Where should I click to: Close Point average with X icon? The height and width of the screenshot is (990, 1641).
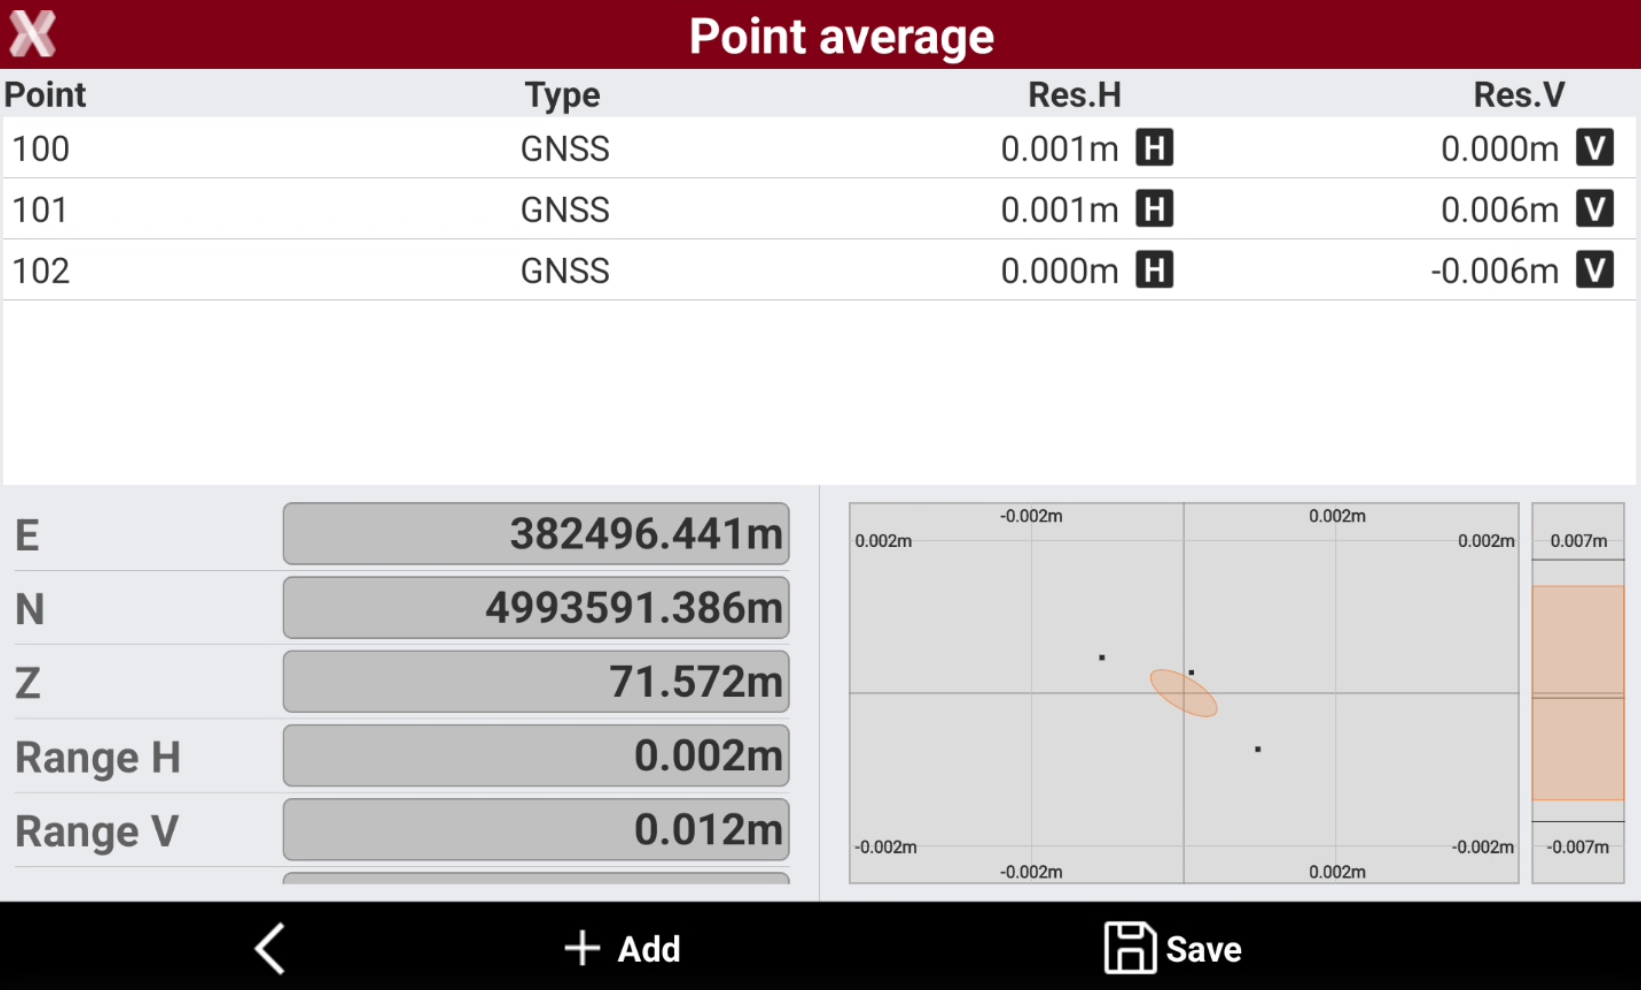(33, 34)
